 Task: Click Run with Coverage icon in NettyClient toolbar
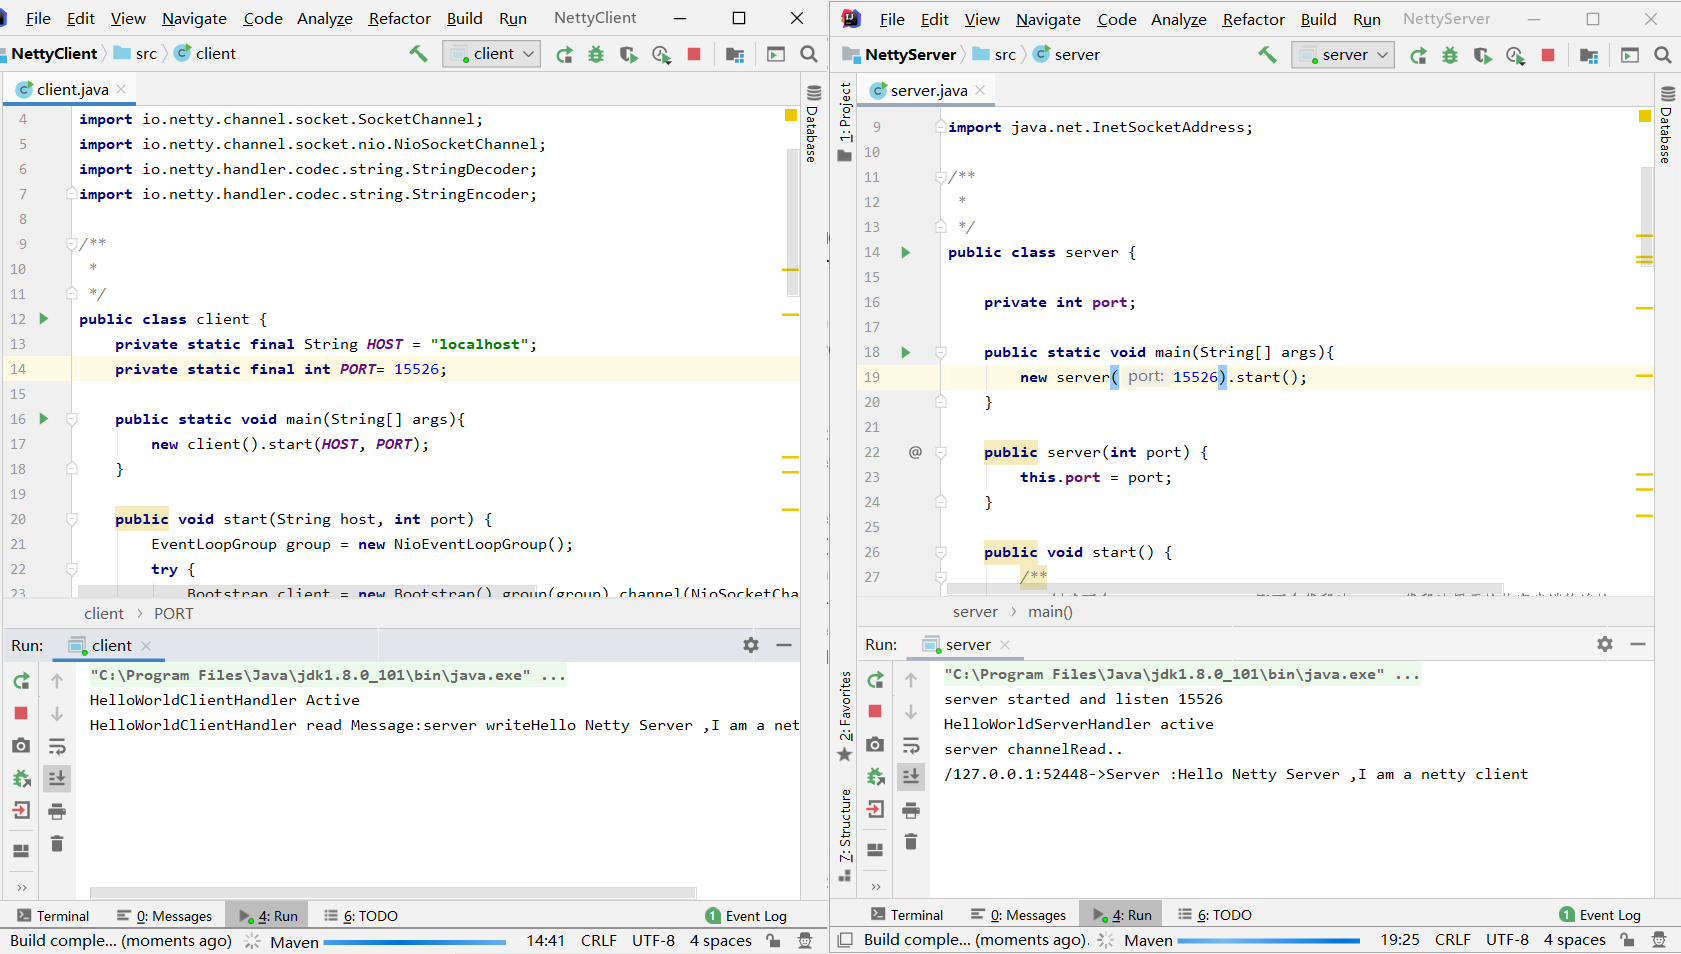click(x=628, y=54)
